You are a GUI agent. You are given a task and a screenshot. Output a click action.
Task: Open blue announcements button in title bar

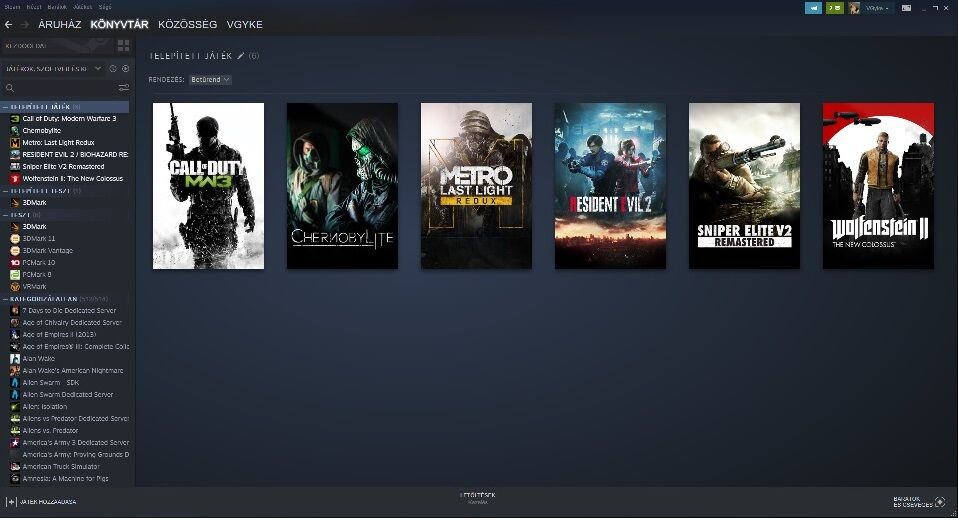click(x=813, y=8)
